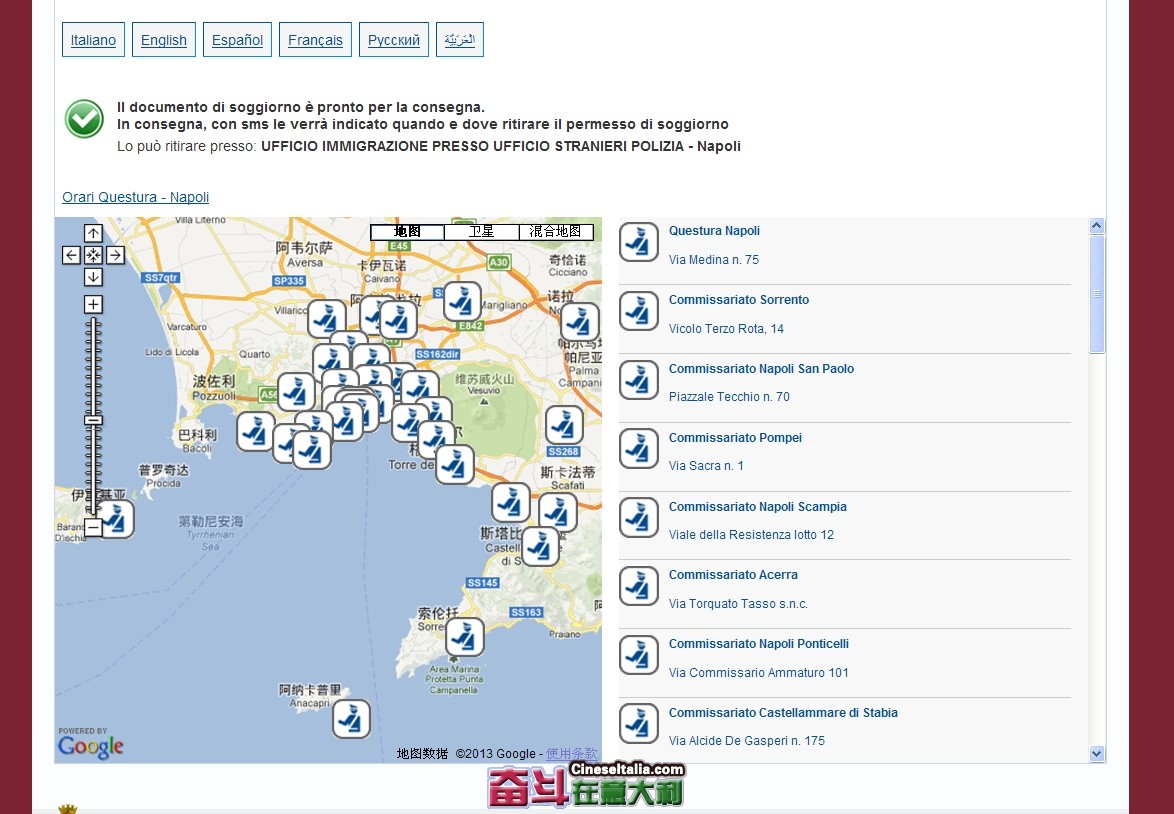
Task: Open Commissariato Sorrento title link
Action: 739,300
